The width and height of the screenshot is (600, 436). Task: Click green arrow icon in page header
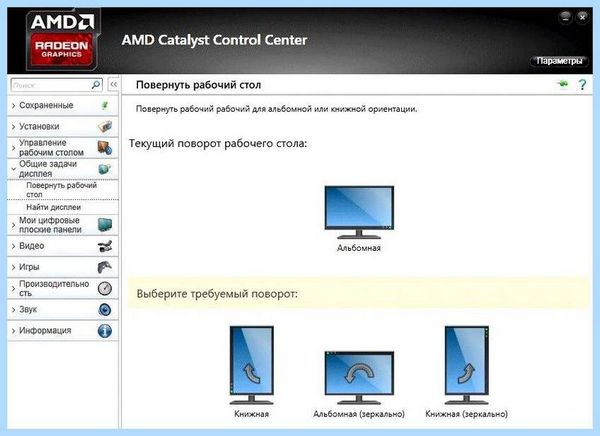point(563,84)
